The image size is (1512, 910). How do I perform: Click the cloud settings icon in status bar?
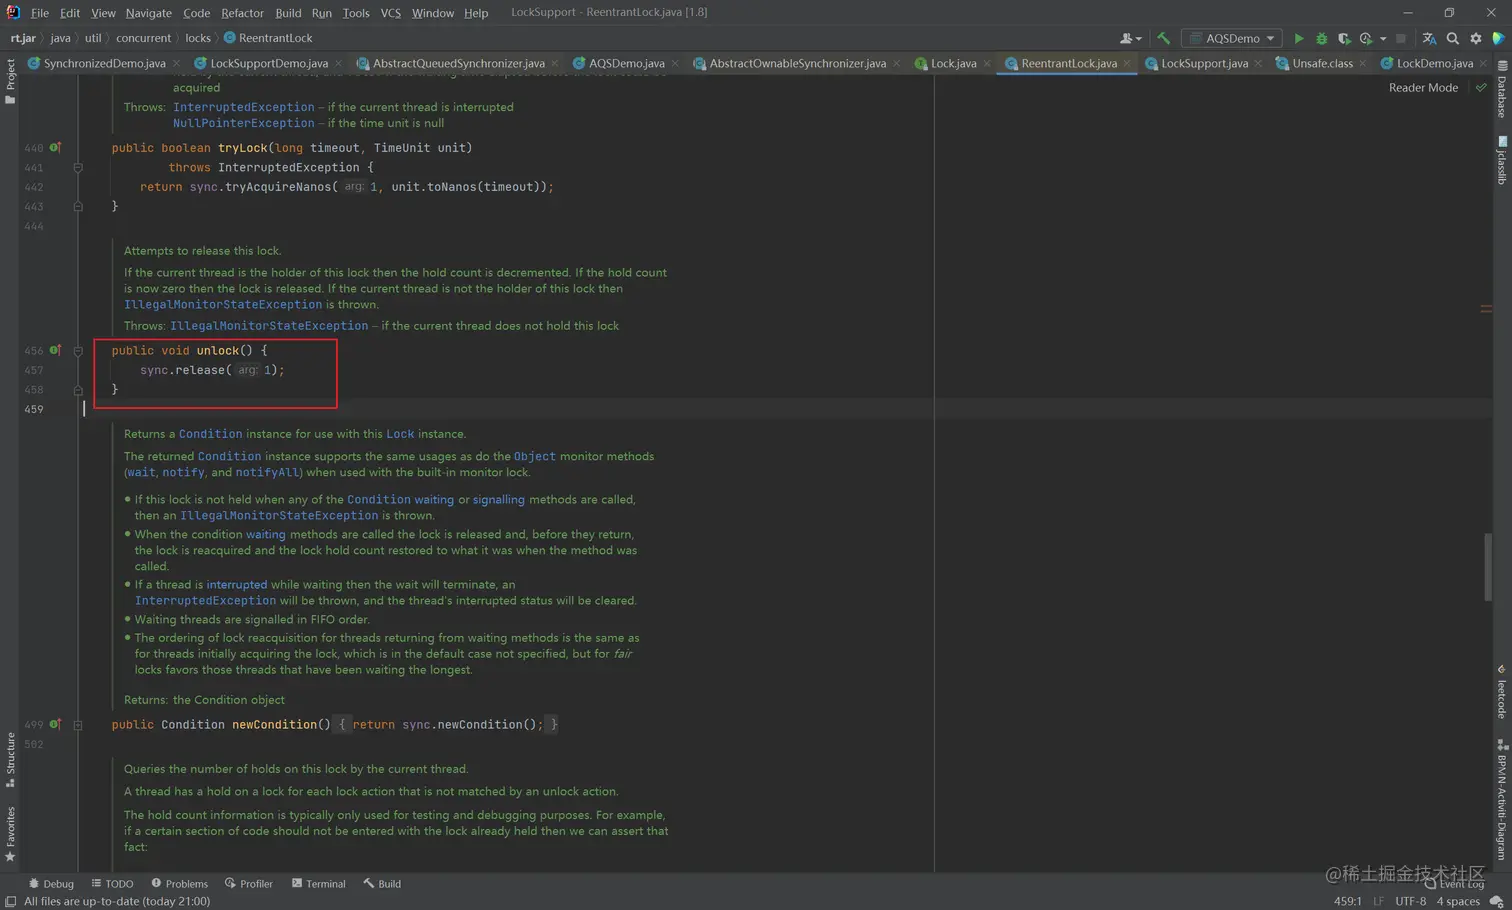click(1497, 901)
